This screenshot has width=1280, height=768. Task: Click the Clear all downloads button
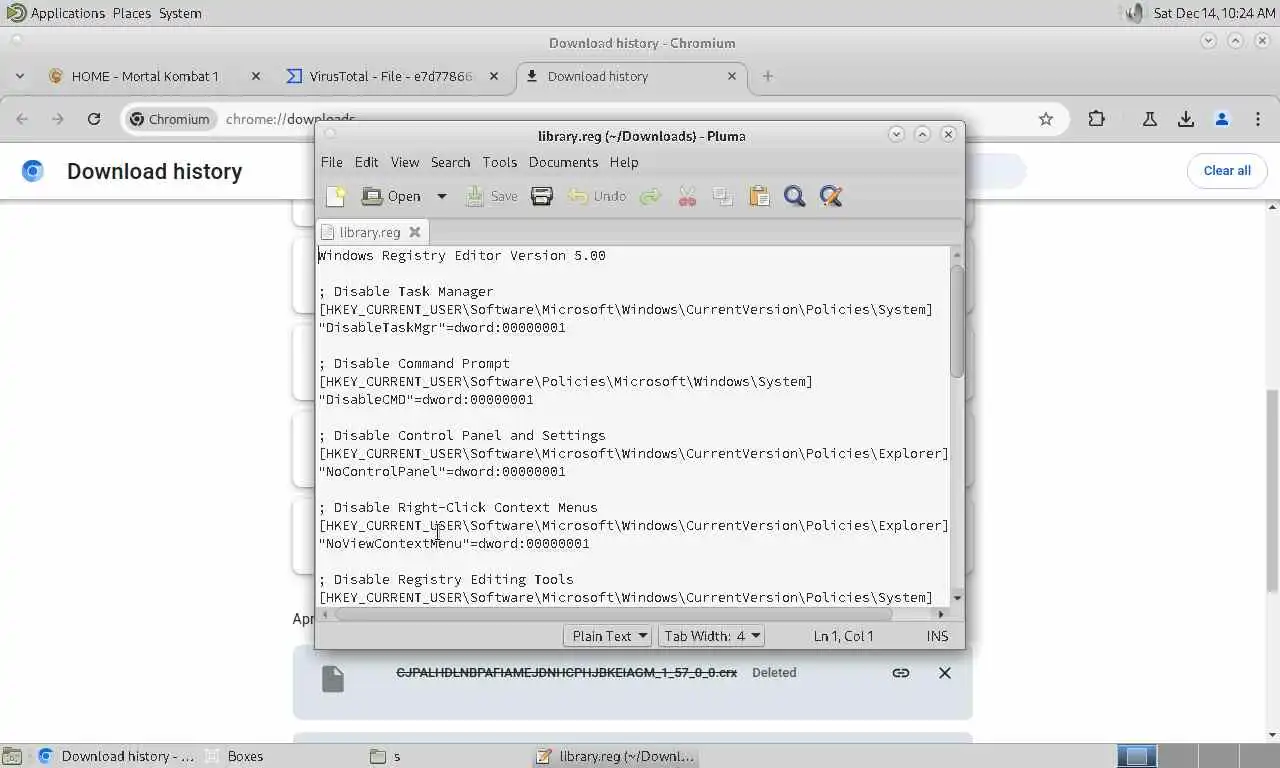(1227, 171)
